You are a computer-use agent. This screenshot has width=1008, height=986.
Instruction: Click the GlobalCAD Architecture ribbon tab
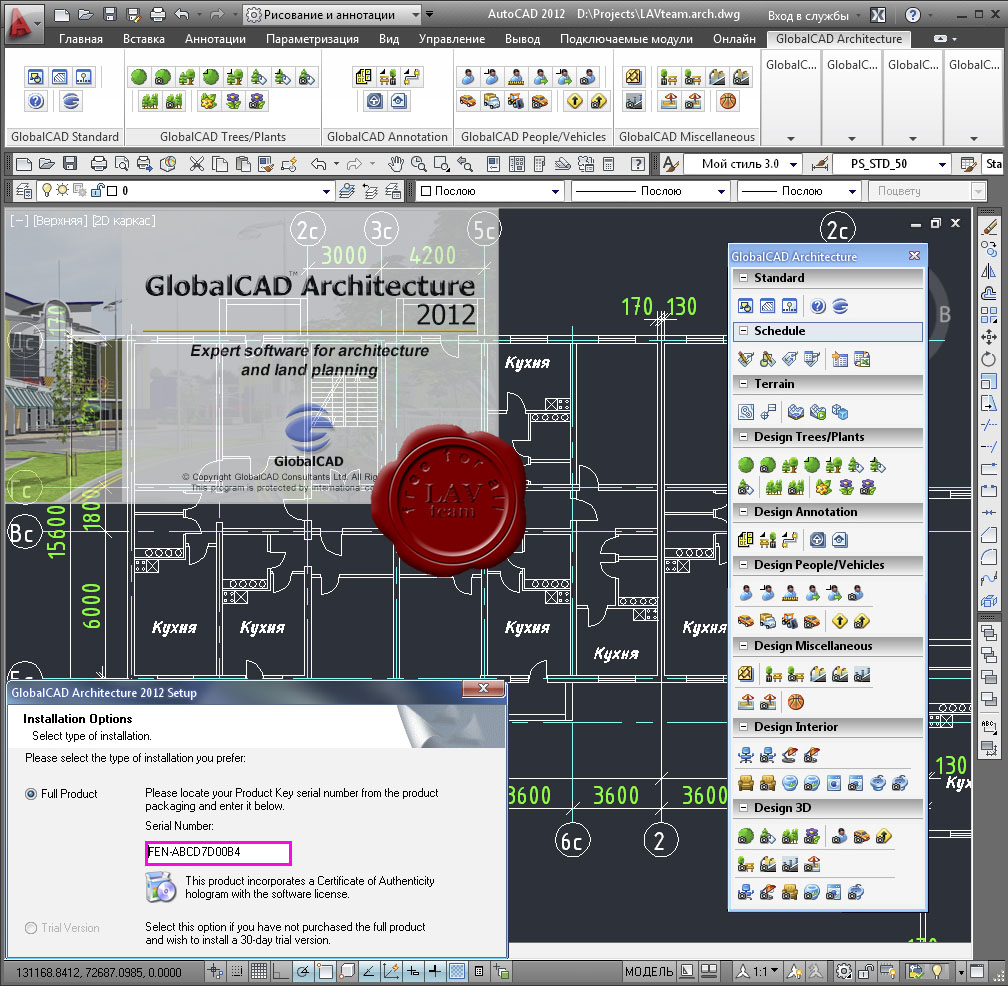tap(838, 39)
